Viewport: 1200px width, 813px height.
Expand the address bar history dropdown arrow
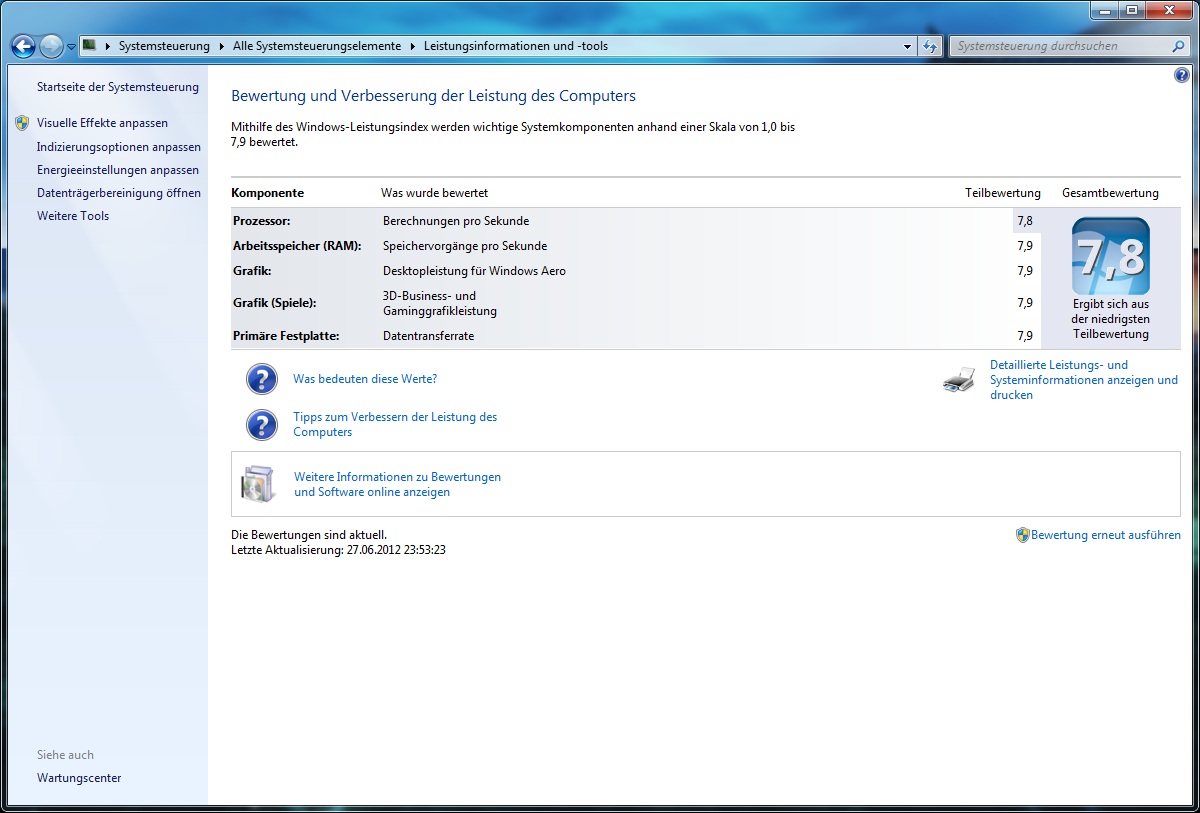pos(907,46)
